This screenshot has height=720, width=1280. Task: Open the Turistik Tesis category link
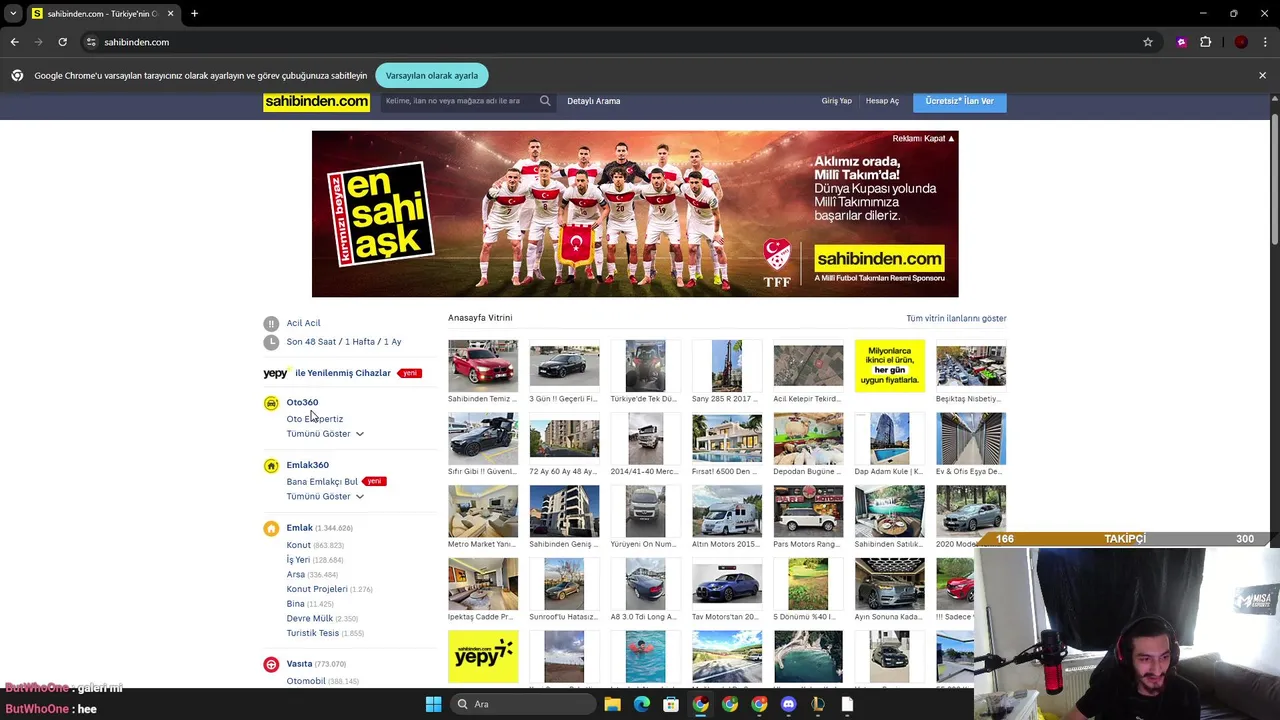point(312,633)
